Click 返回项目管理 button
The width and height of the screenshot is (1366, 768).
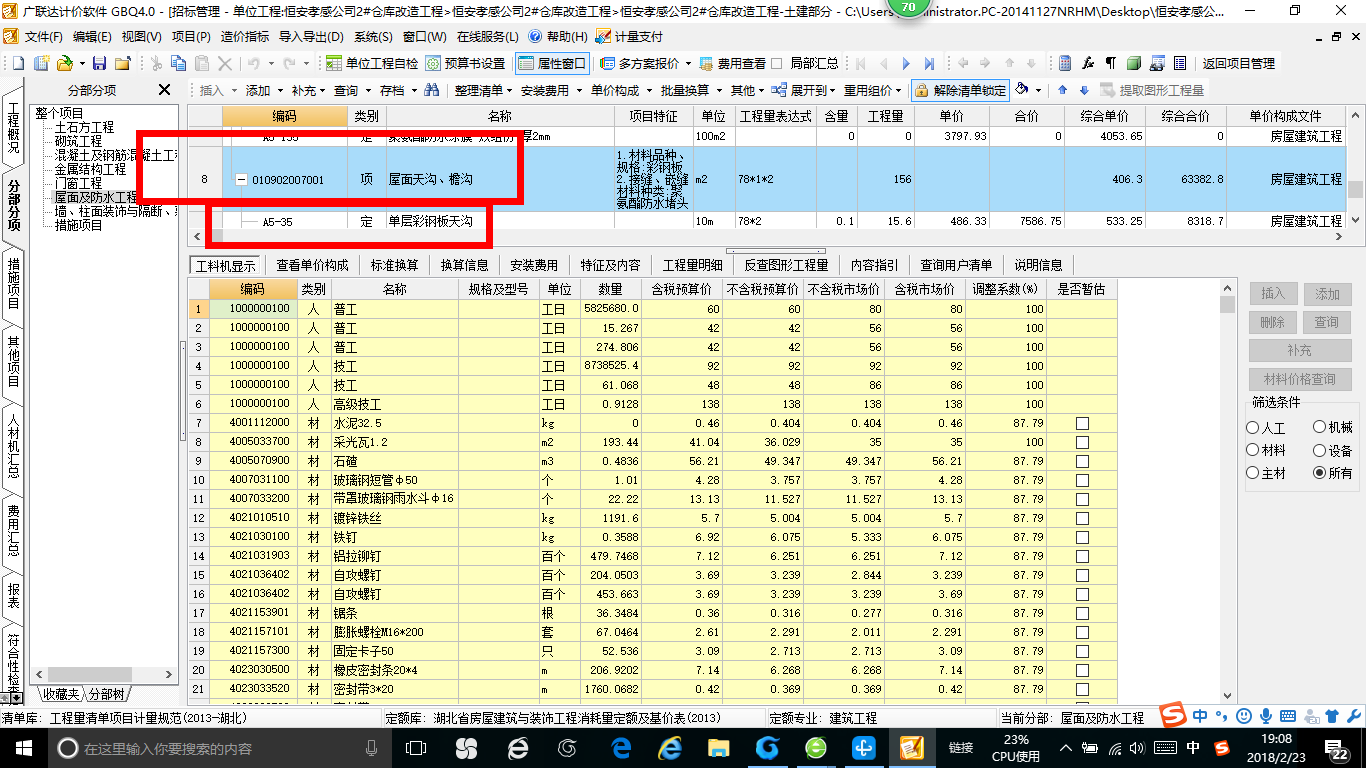(1238, 63)
